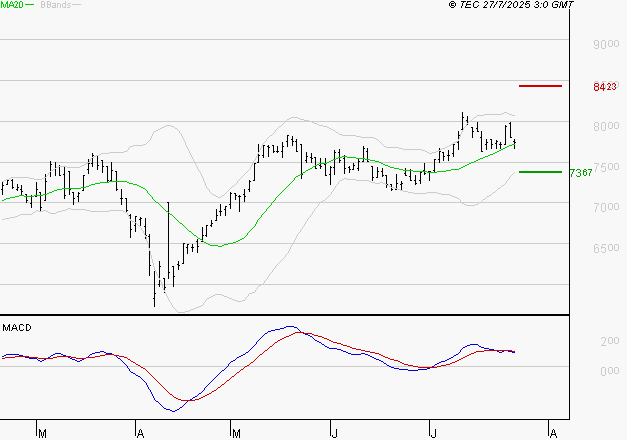Click the 6500 price axis label
The image size is (627, 440).
click(x=605, y=249)
